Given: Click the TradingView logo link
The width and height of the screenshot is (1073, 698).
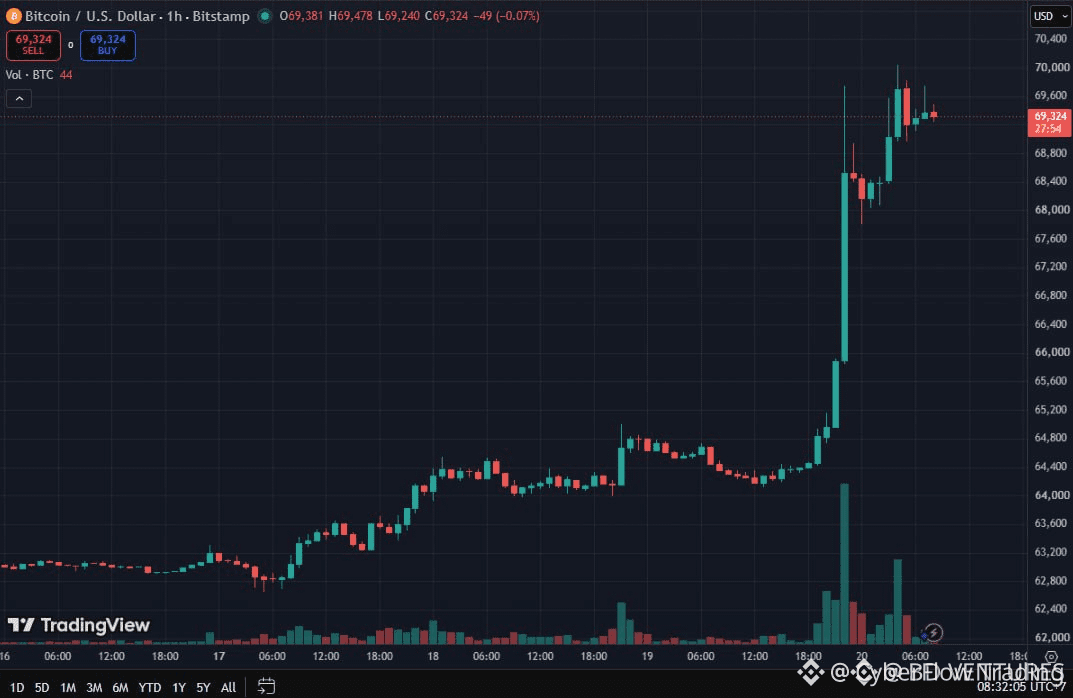Looking at the screenshot, I should click(x=79, y=625).
